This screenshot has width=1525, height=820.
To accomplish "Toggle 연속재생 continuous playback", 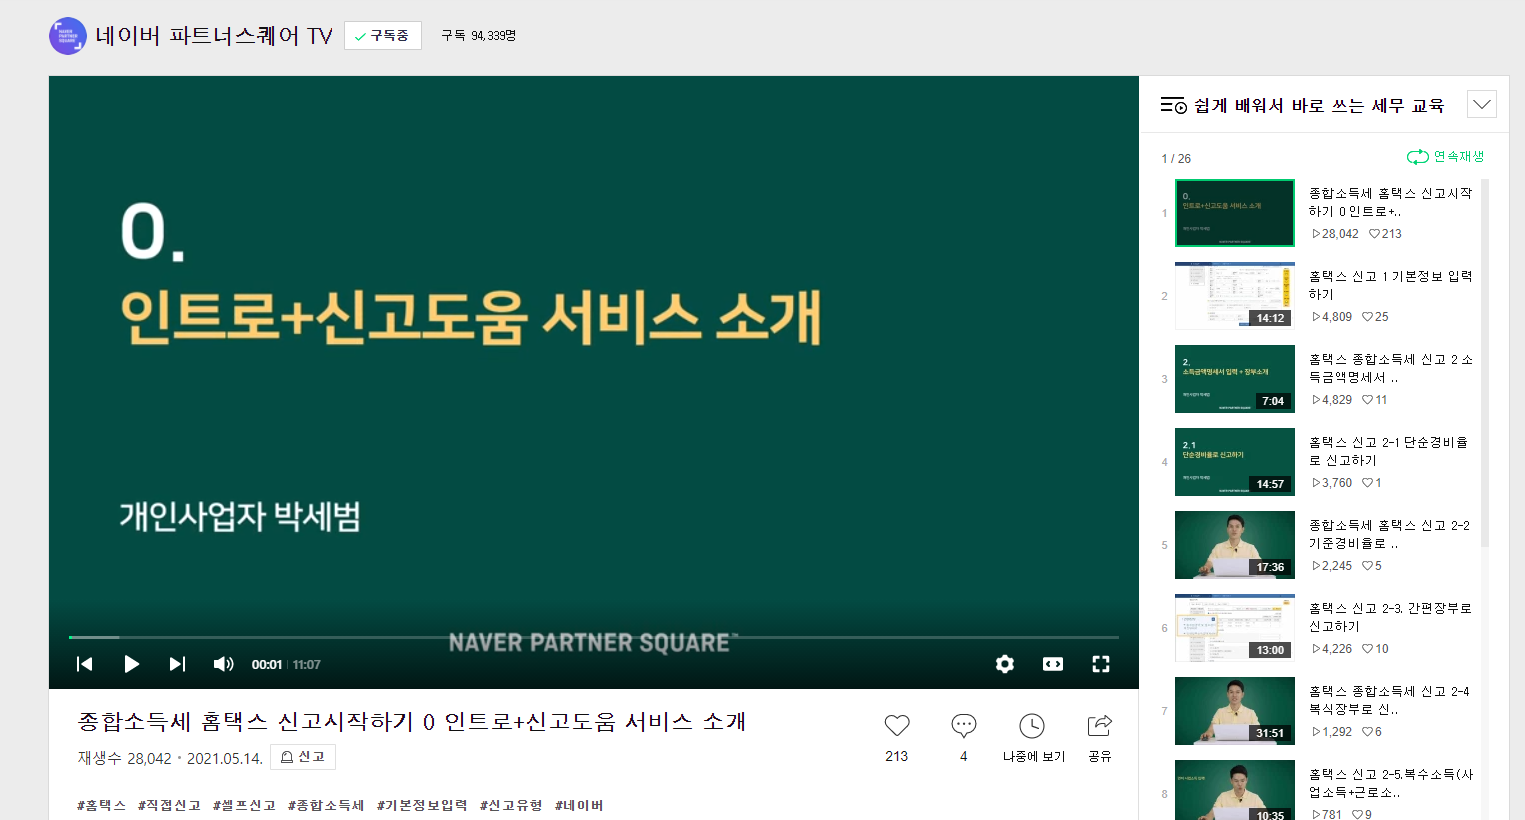I will pyautogui.click(x=1445, y=157).
